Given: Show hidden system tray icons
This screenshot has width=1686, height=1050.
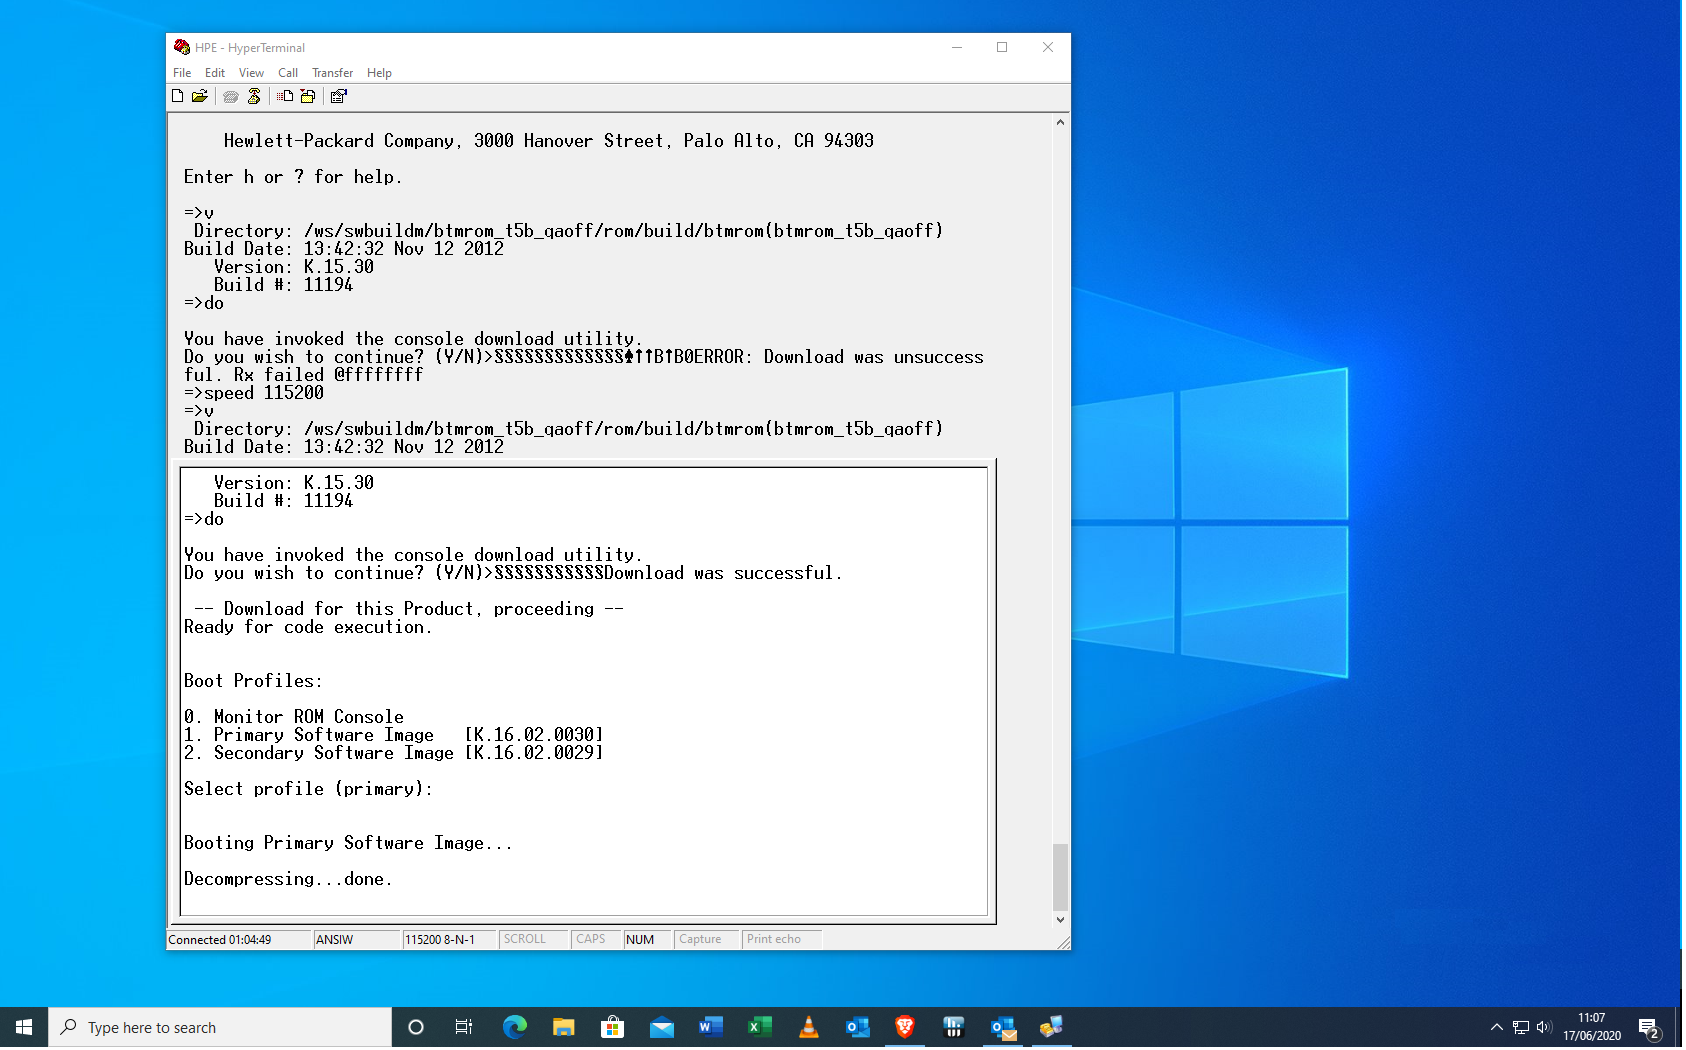Looking at the screenshot, I should click(x=1496, y=1027).
